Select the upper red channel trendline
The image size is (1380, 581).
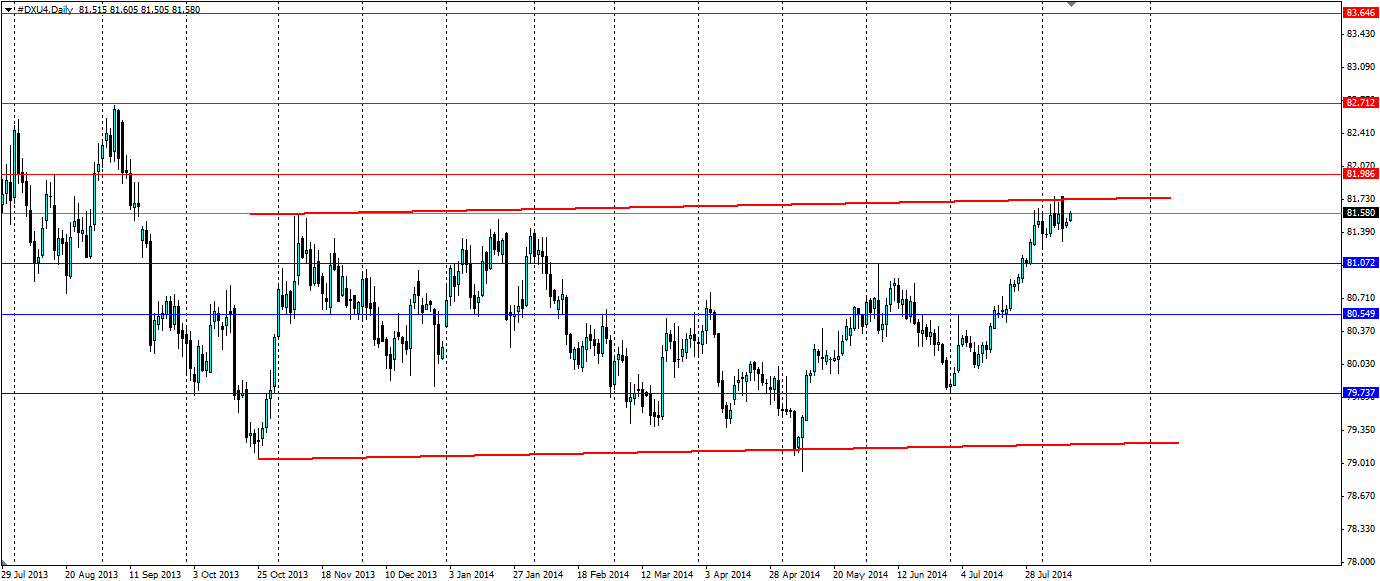[710, 205]
